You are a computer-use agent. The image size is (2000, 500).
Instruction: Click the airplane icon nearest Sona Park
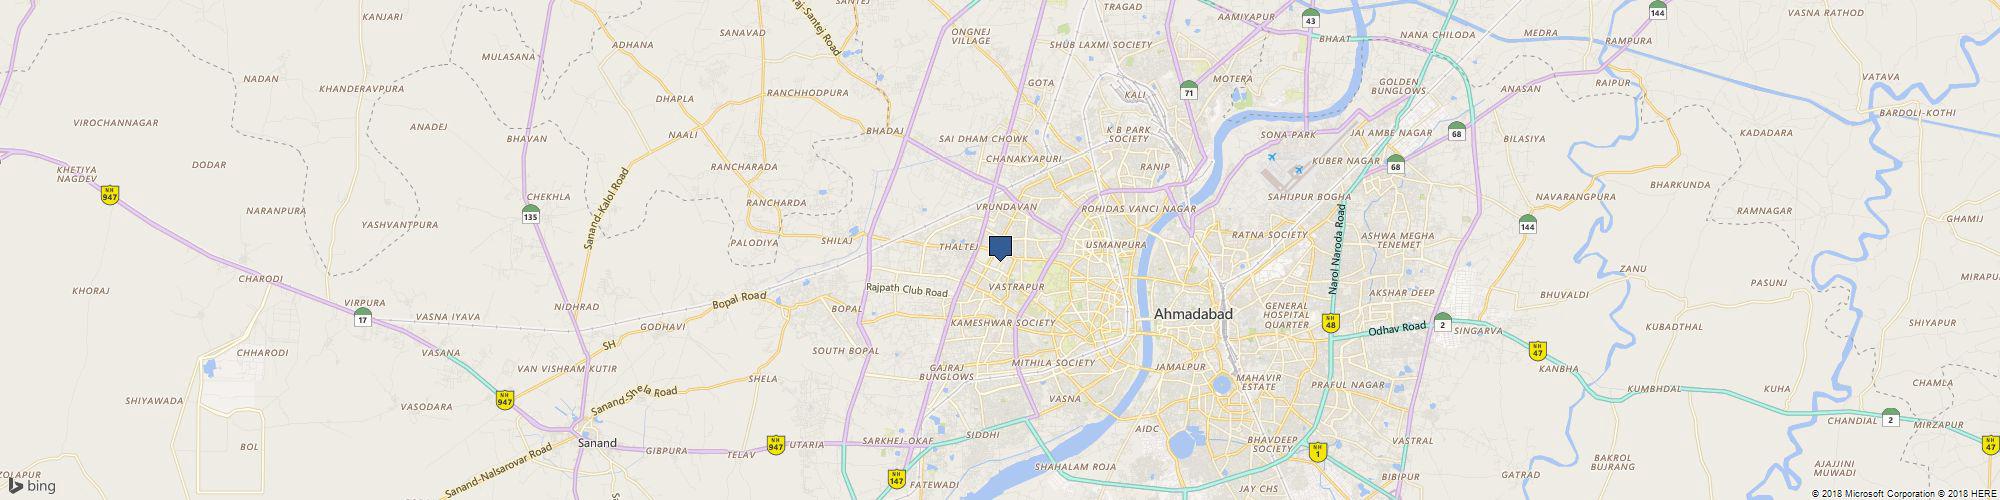1272,158
